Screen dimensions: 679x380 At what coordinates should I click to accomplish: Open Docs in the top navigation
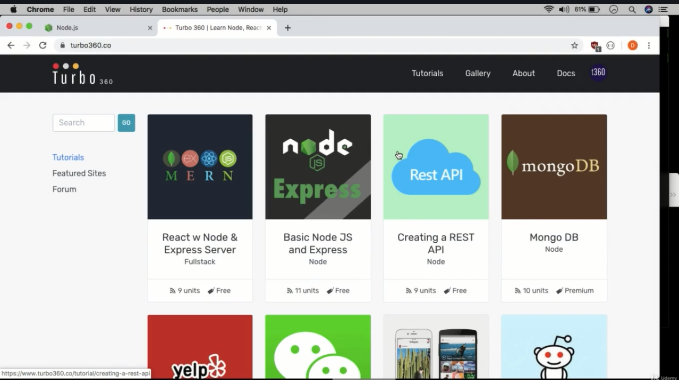(x=566, y=73)
